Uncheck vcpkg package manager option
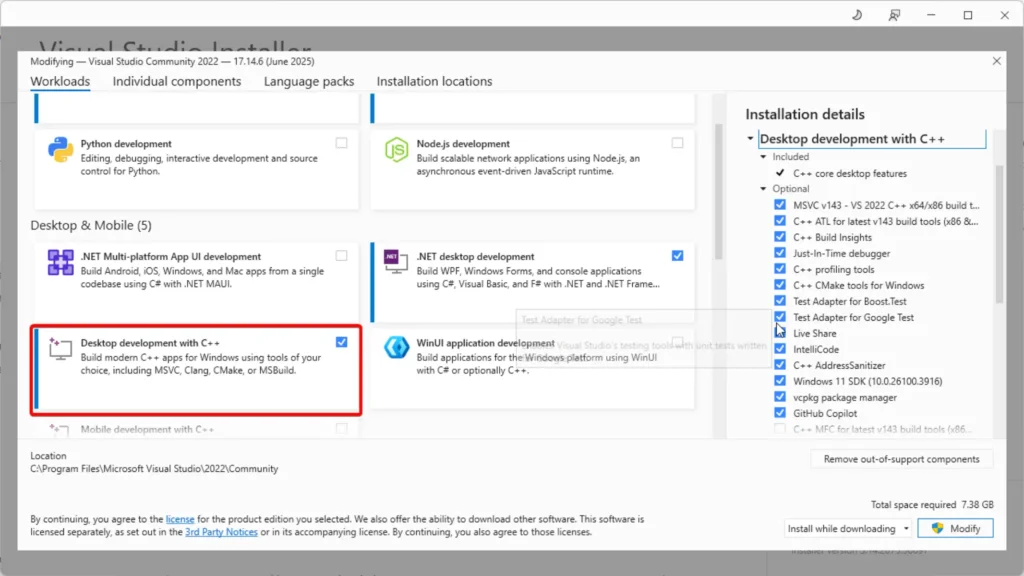Image resolution: width=1024 pixels, height=576 pixels. (x=780, y=396)
